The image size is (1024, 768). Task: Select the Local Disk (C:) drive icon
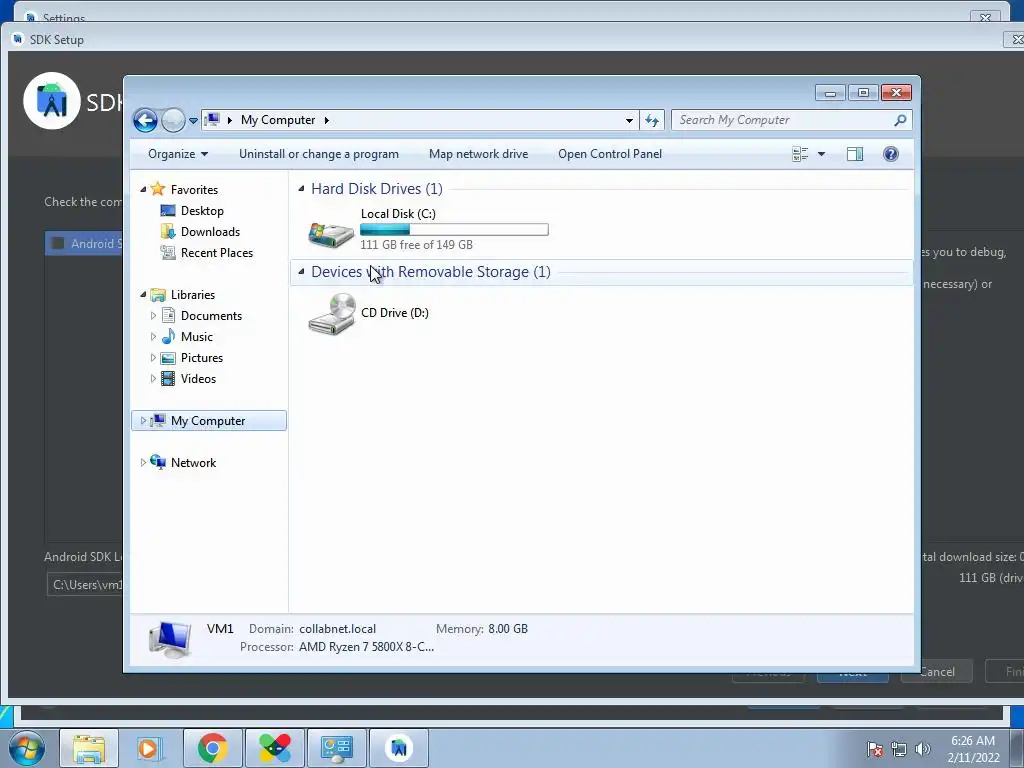[331, 233]
